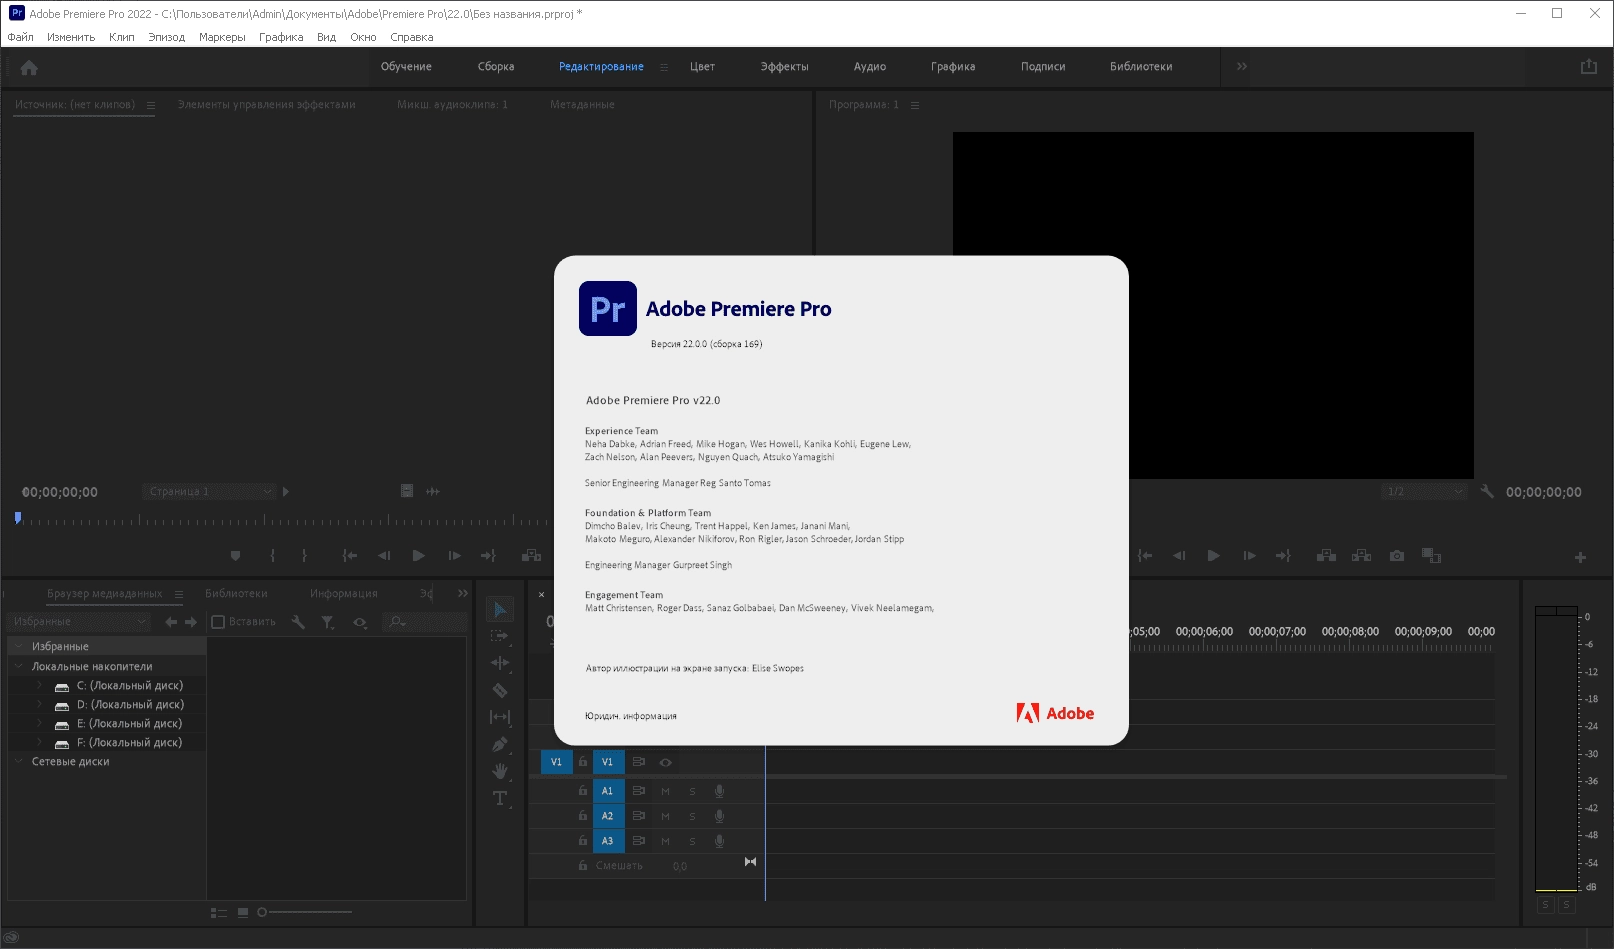The width and height of the screenshot is (1614, 949).
Task: Click Export Frame camera icon in Program monitor
Action: click(1397, 556)
